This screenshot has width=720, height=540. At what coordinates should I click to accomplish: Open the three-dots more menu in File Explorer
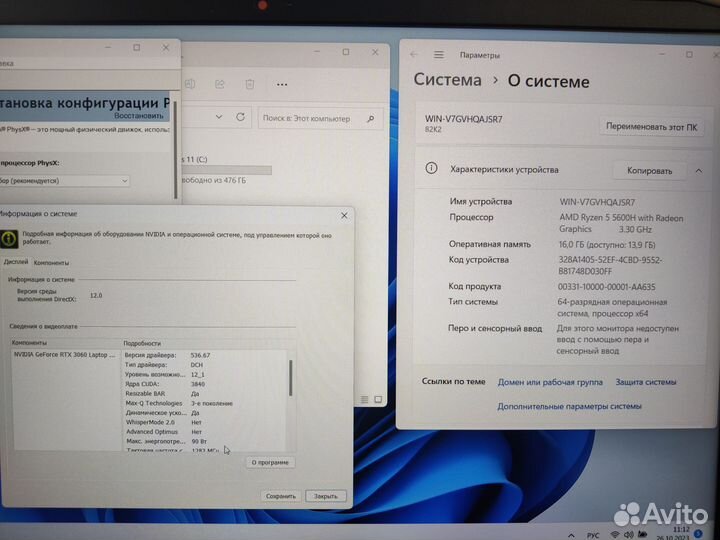[x=282, y=84]
